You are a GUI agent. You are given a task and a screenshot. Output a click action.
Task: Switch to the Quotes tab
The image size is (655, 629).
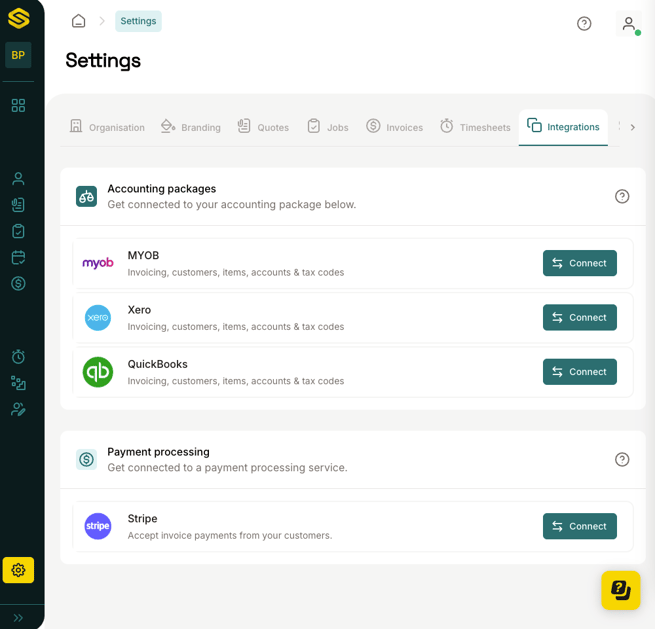pyautogui.click(x=263, y=127)
